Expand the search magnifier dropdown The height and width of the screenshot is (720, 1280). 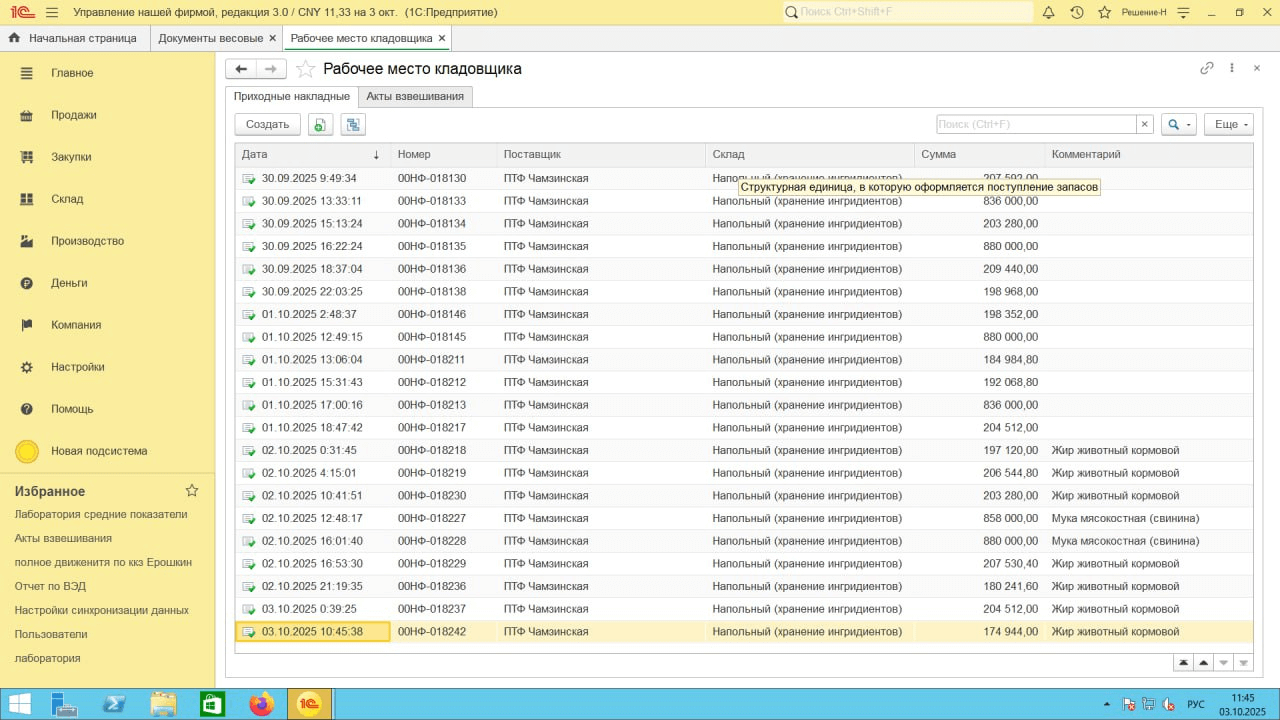(x=1178, y=124)
